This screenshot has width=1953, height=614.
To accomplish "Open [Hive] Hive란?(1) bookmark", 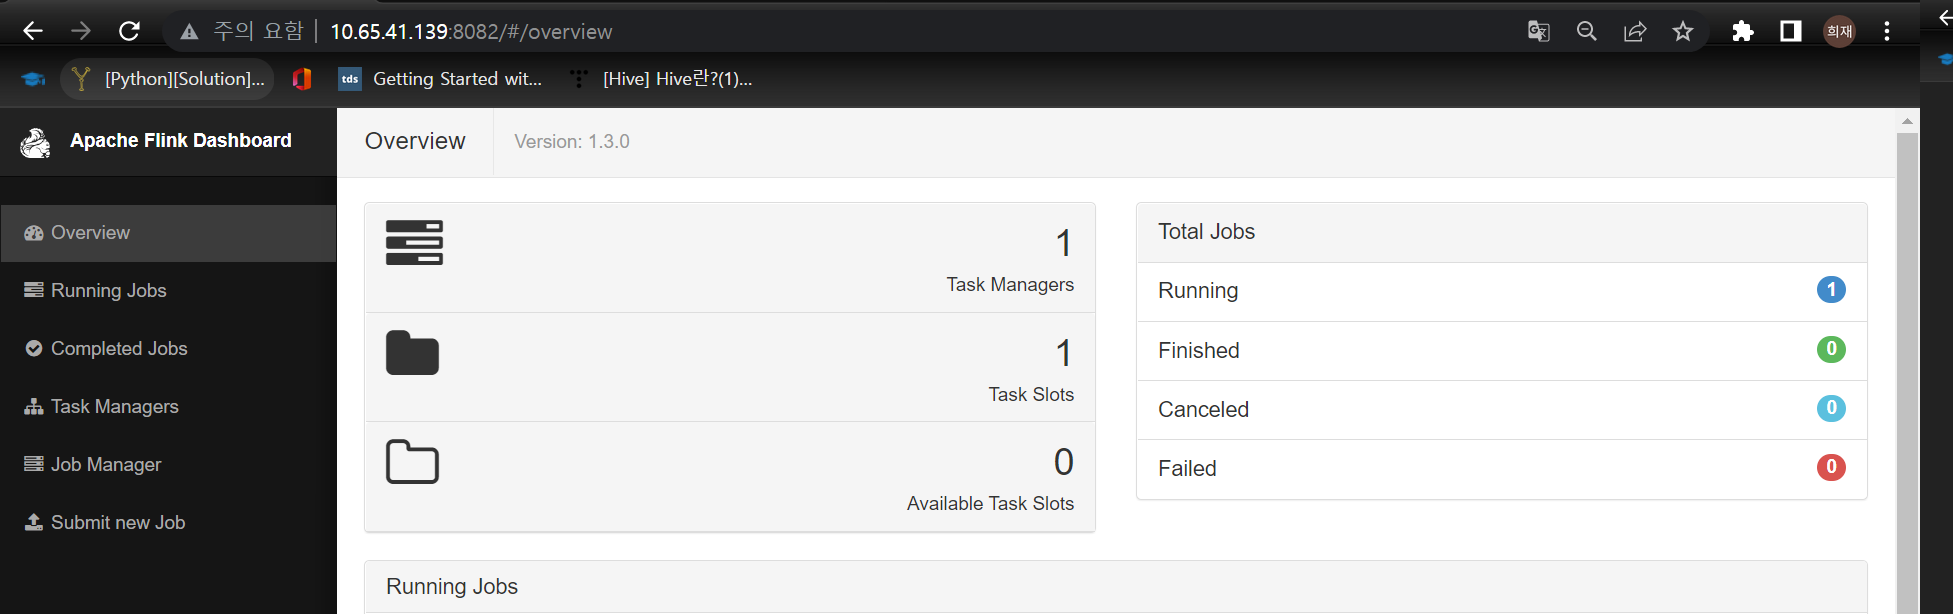I will (660, 79).
